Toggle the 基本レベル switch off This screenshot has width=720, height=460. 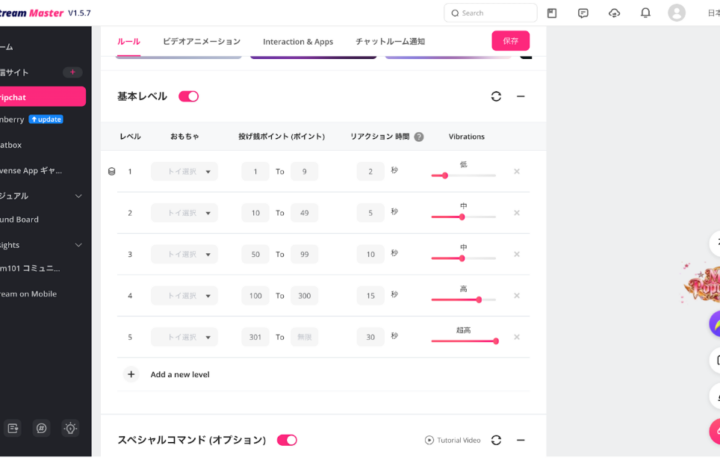click(188, 96)
